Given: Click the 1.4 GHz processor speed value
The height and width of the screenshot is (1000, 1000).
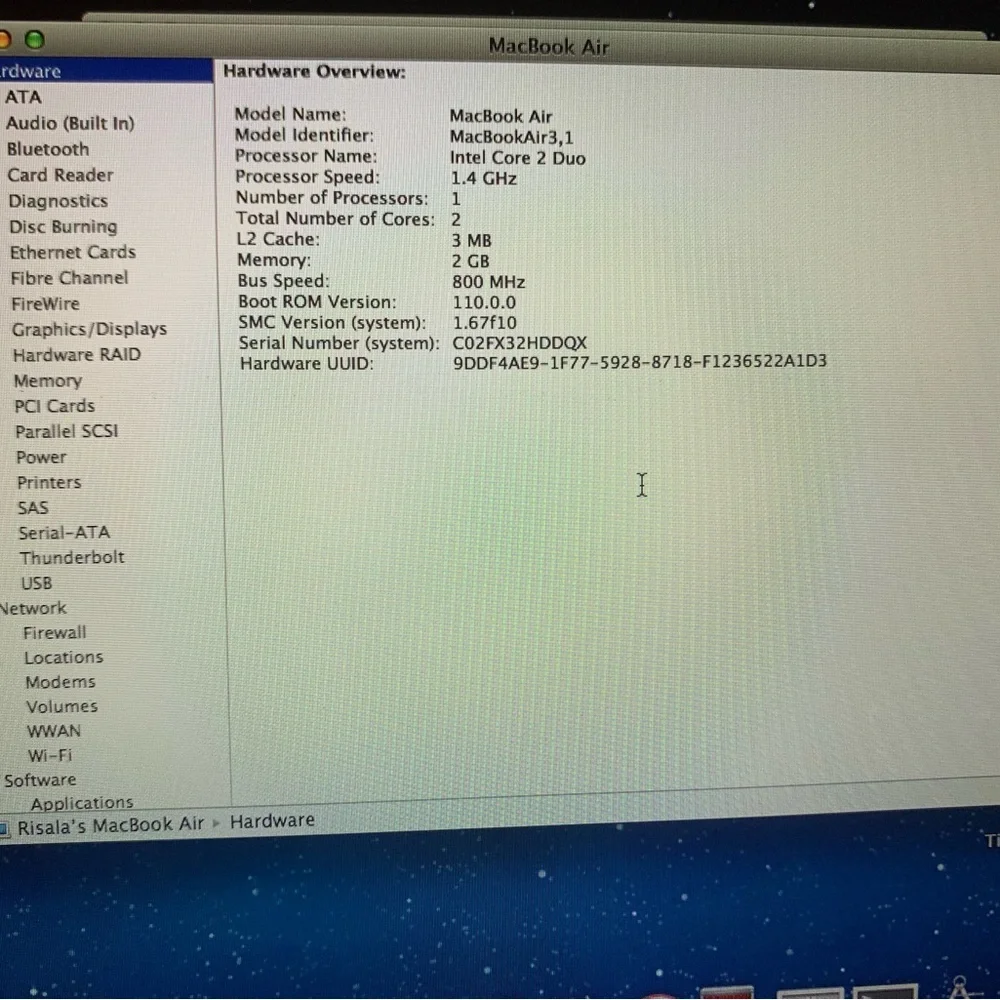Looking at the screenshot, I should (x=483, y=179).
